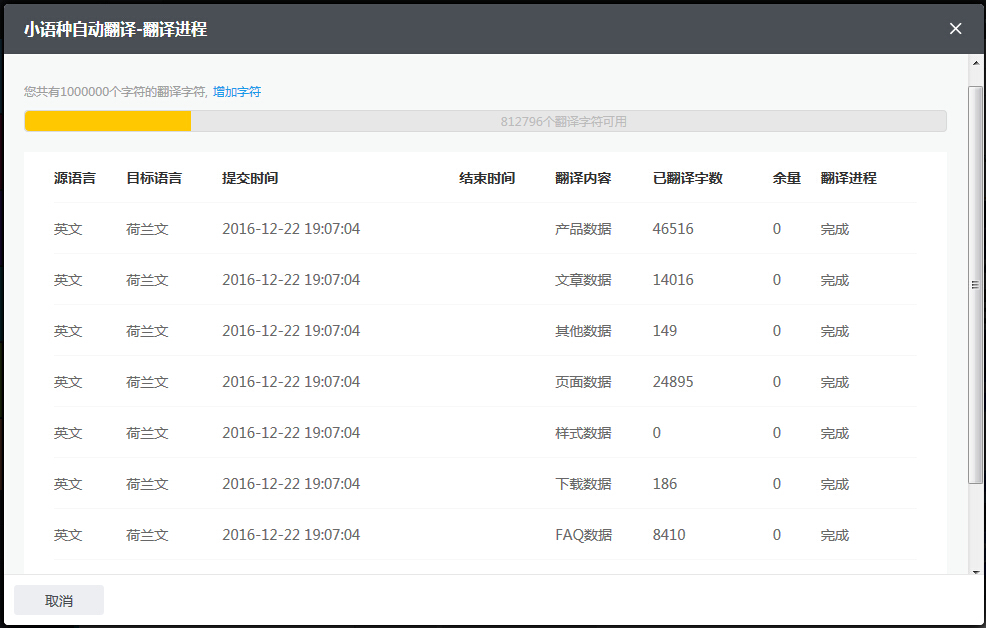Screen dimensions: 986x628
Task: Click the 源语言 column header
Action: click(75, 178)
